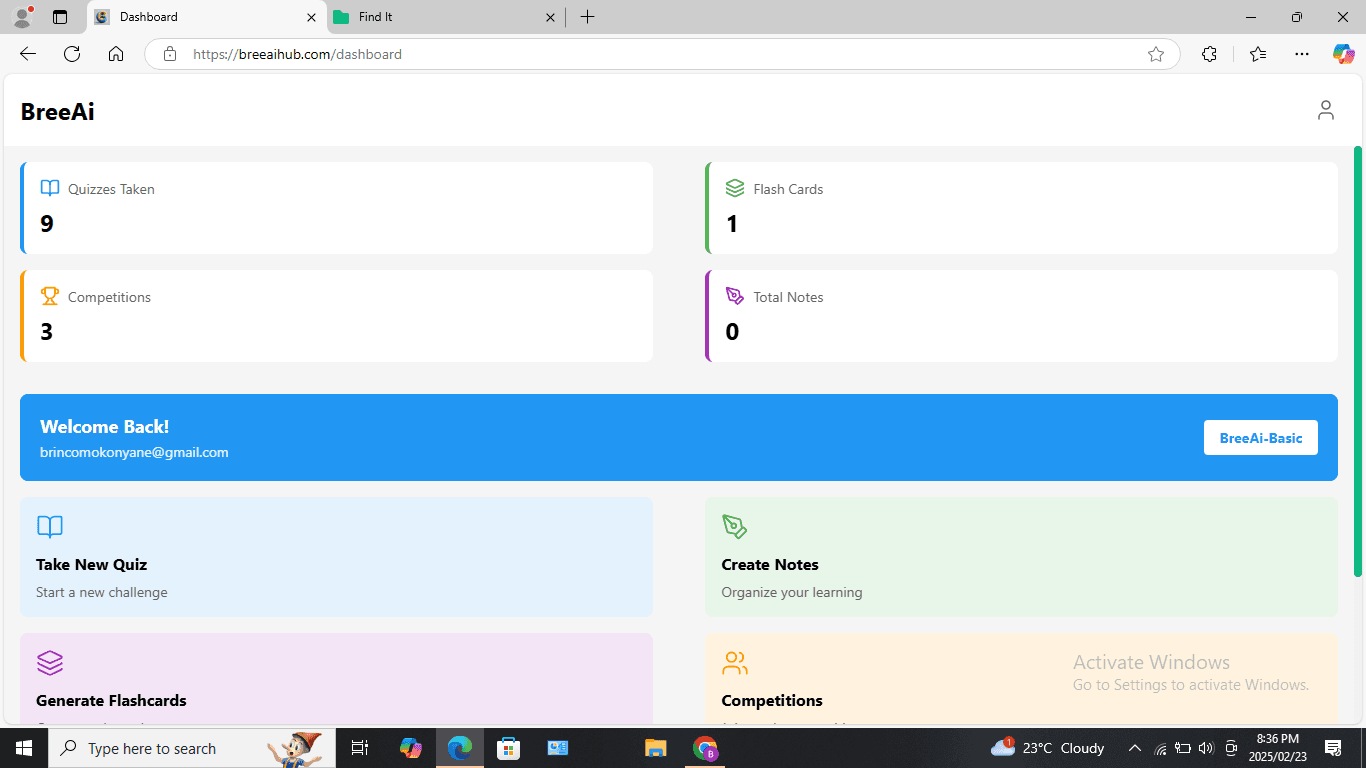Click the BreeAi logo

pos(58,111)
